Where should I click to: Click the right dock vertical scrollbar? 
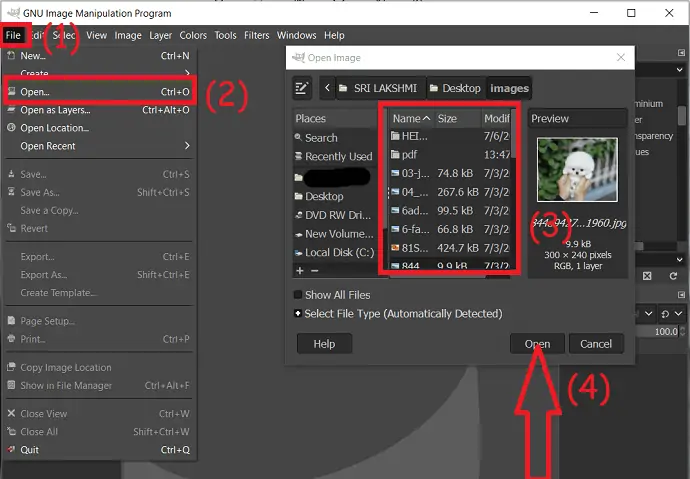click(x=682, y=115)
